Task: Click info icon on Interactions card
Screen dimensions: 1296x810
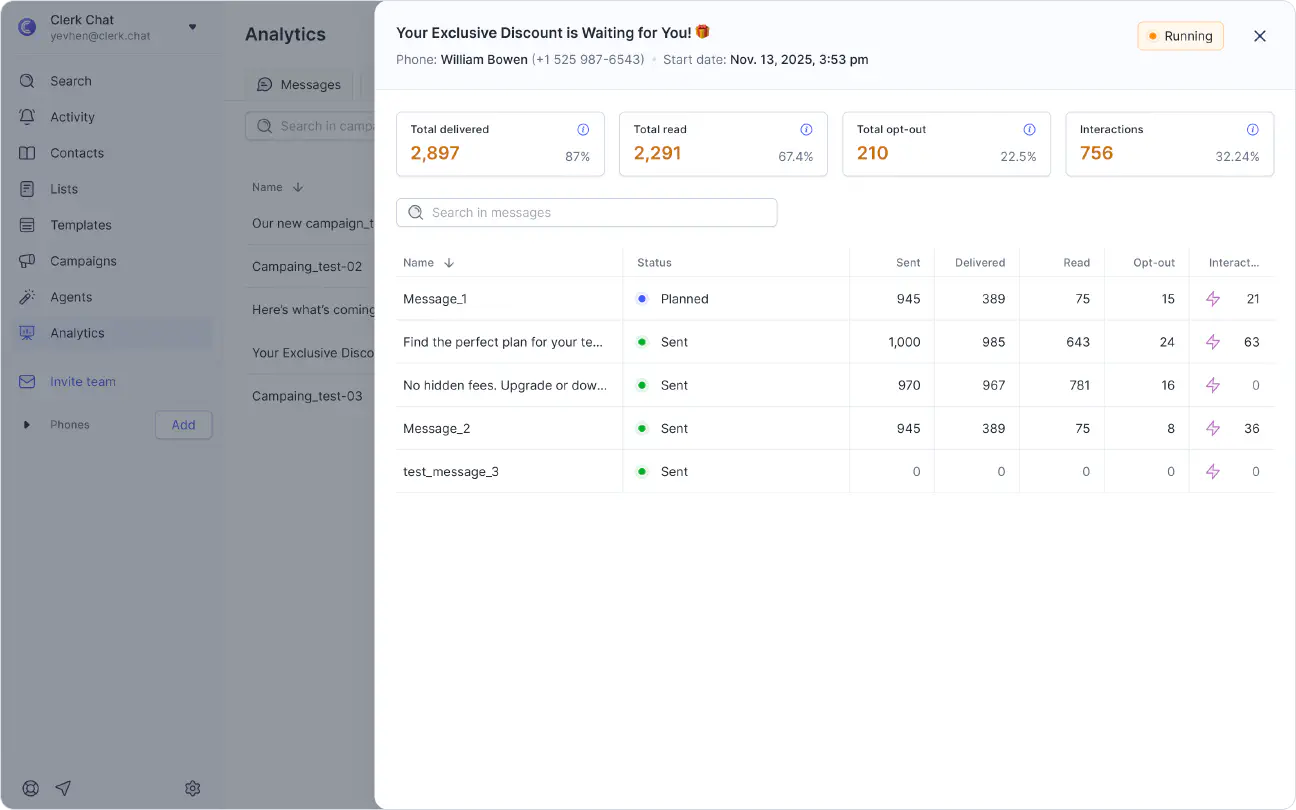Action: point(1252,130)
